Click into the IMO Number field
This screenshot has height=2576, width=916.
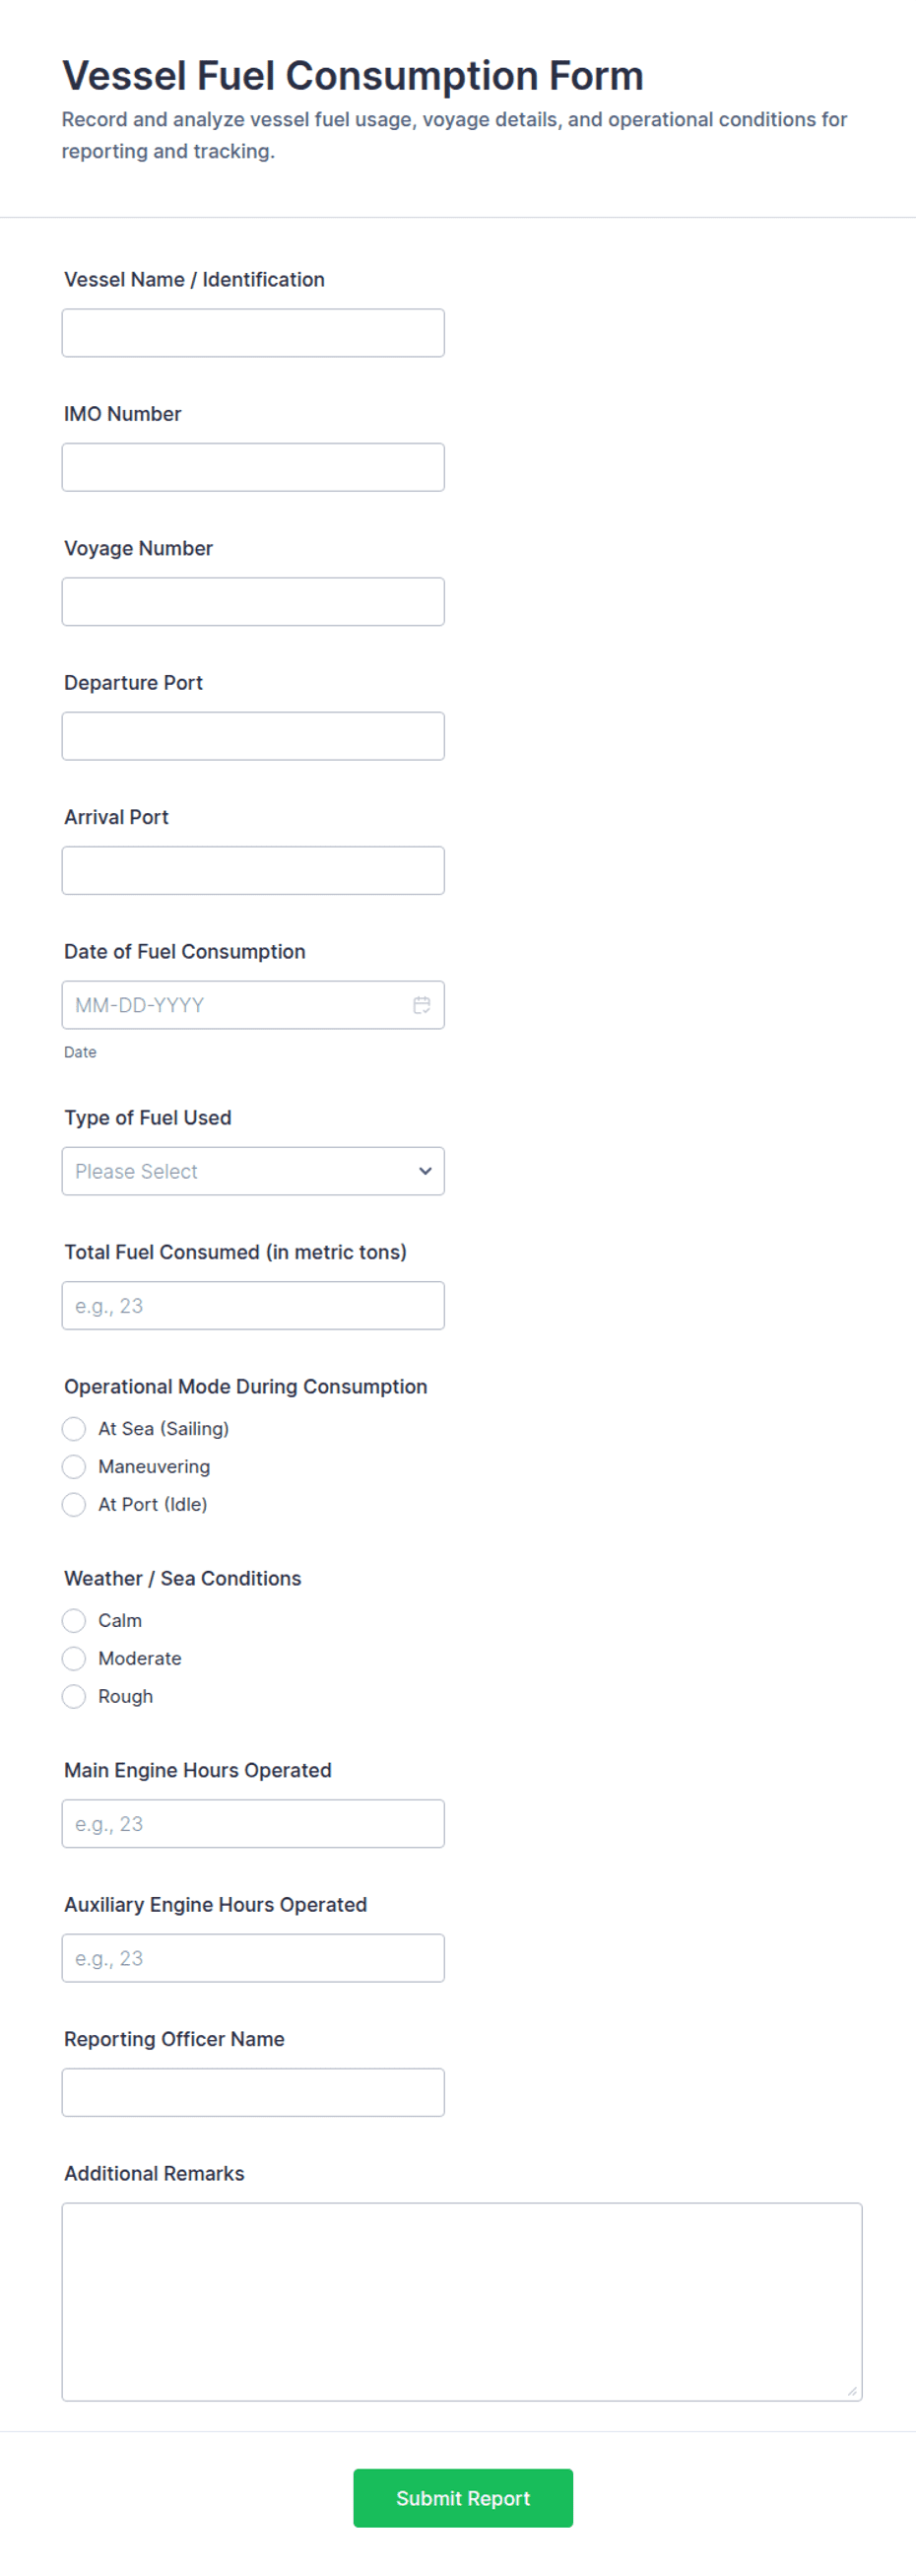click(253, 467)
